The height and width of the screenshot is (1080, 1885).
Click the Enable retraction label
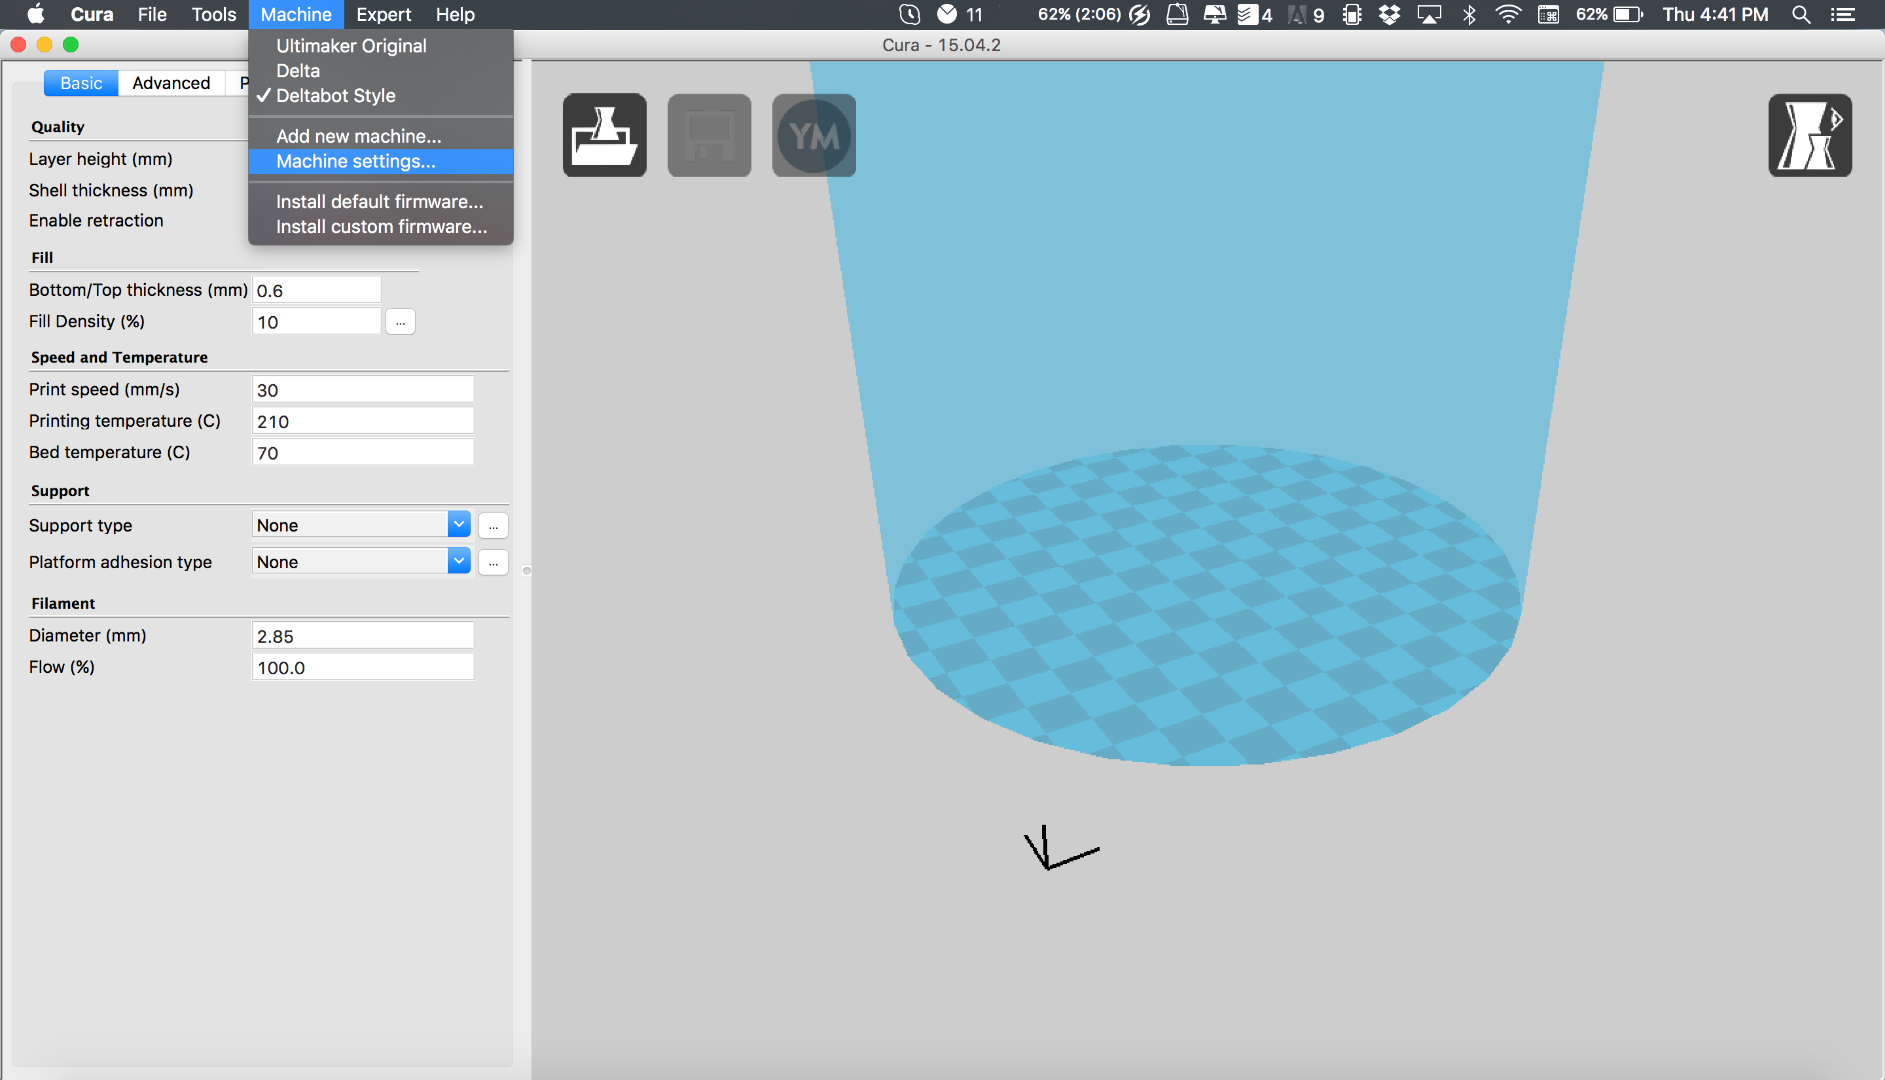pyautogui.click(x=96, y=220)
